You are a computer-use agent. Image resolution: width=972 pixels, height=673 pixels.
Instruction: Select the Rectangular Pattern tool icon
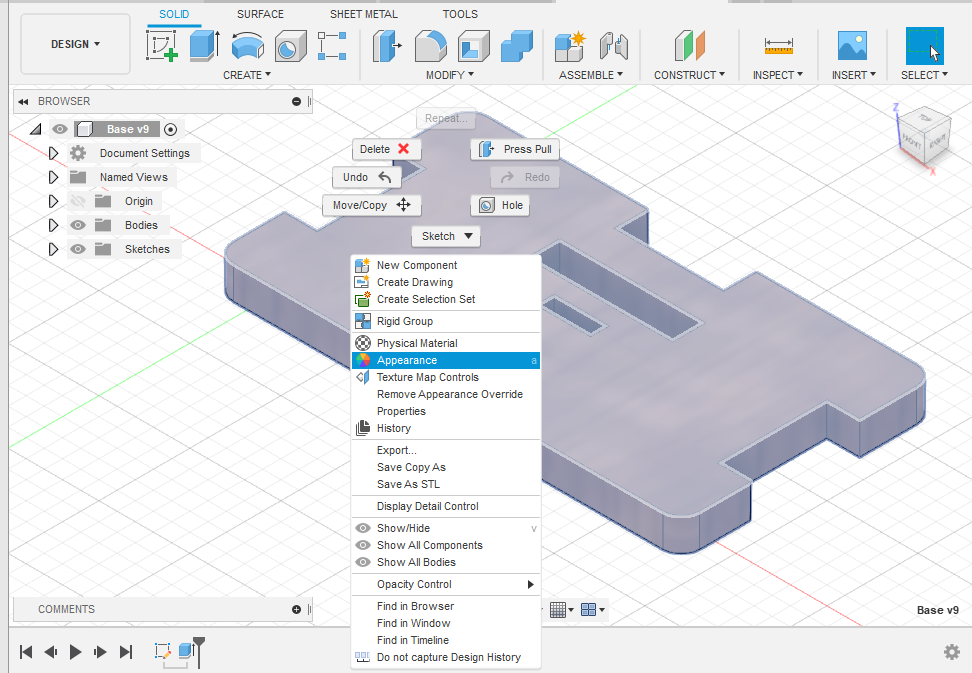tap(332, 46)
